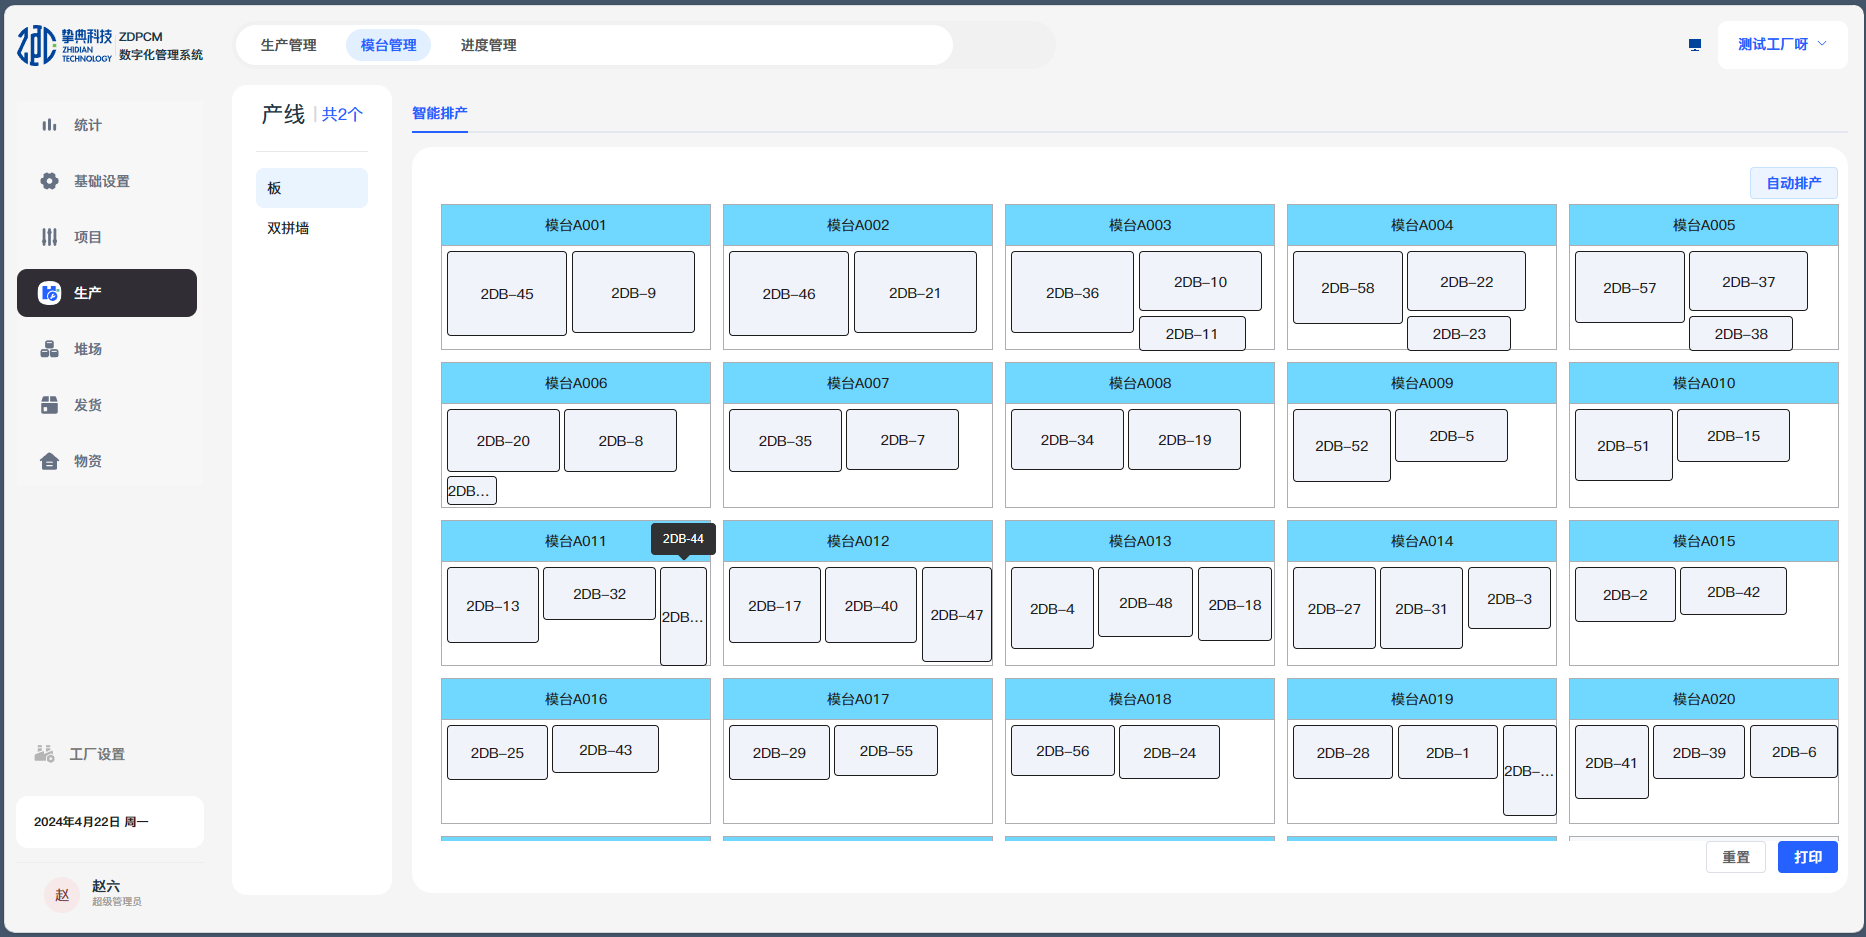The width and height of the screenshot is (1866, 937).
Task: Select the 智能排产 tab
Action: click(x=439, y=113)
